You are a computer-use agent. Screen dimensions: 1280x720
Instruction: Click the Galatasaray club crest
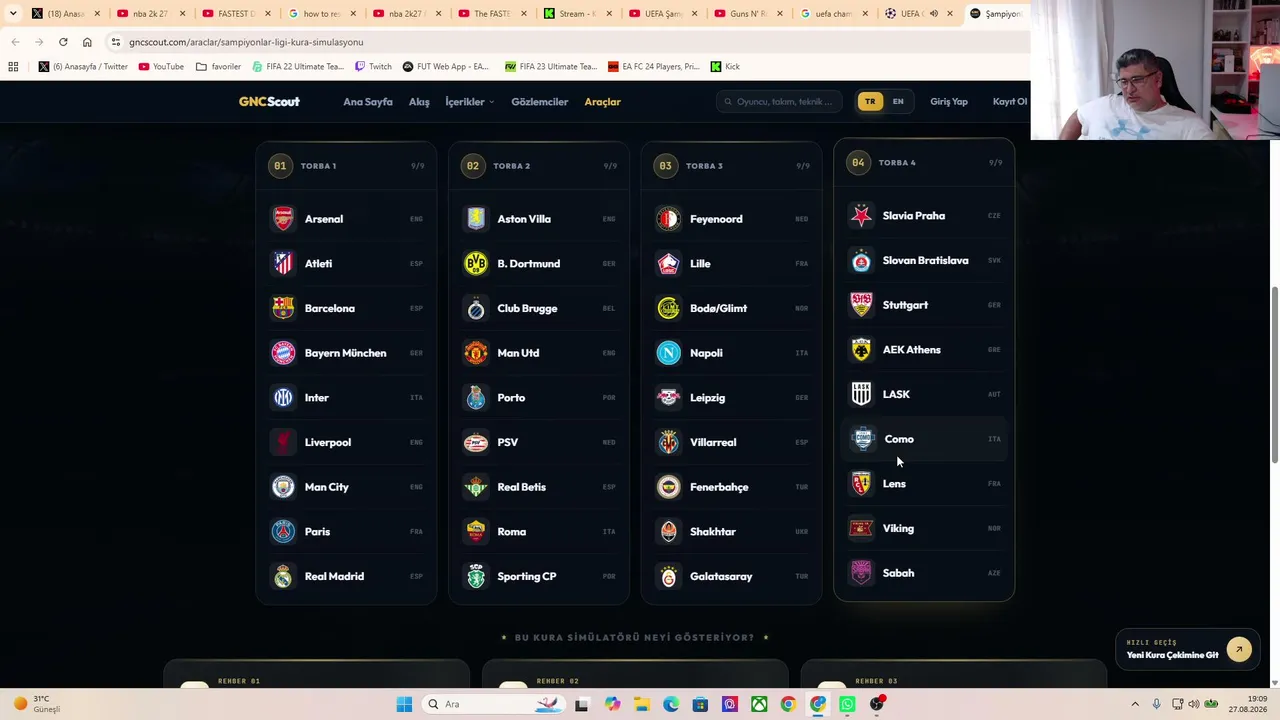(x=669, y=576)
